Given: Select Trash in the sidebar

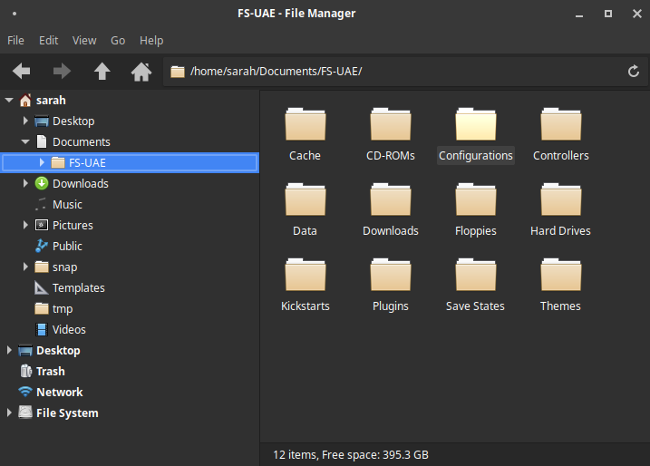Looking at the screenshot, I should click(x=50, y=371).
